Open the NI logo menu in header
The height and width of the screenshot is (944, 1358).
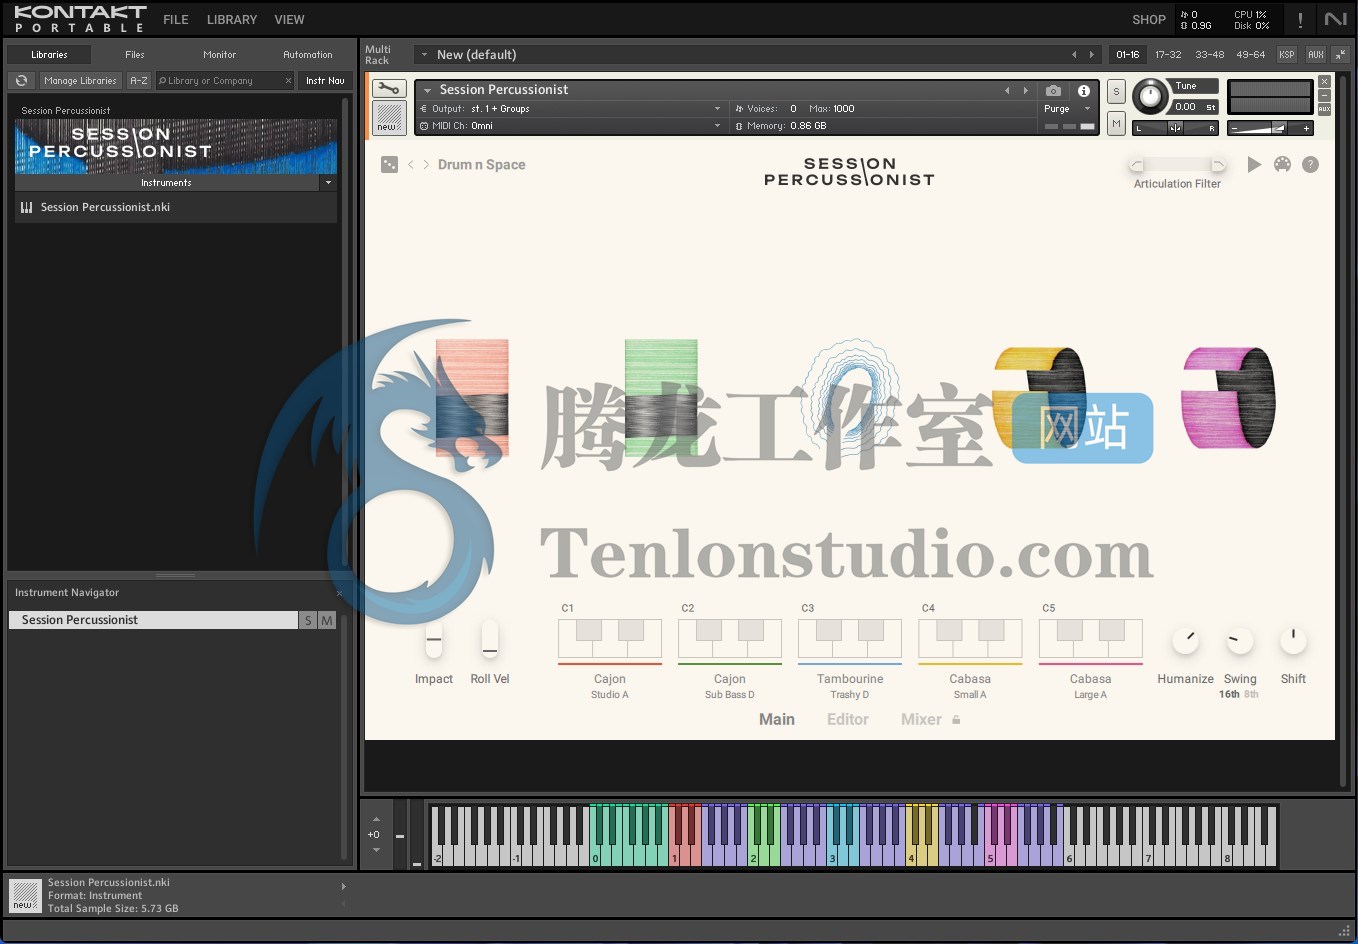[x=1335, y=19]
